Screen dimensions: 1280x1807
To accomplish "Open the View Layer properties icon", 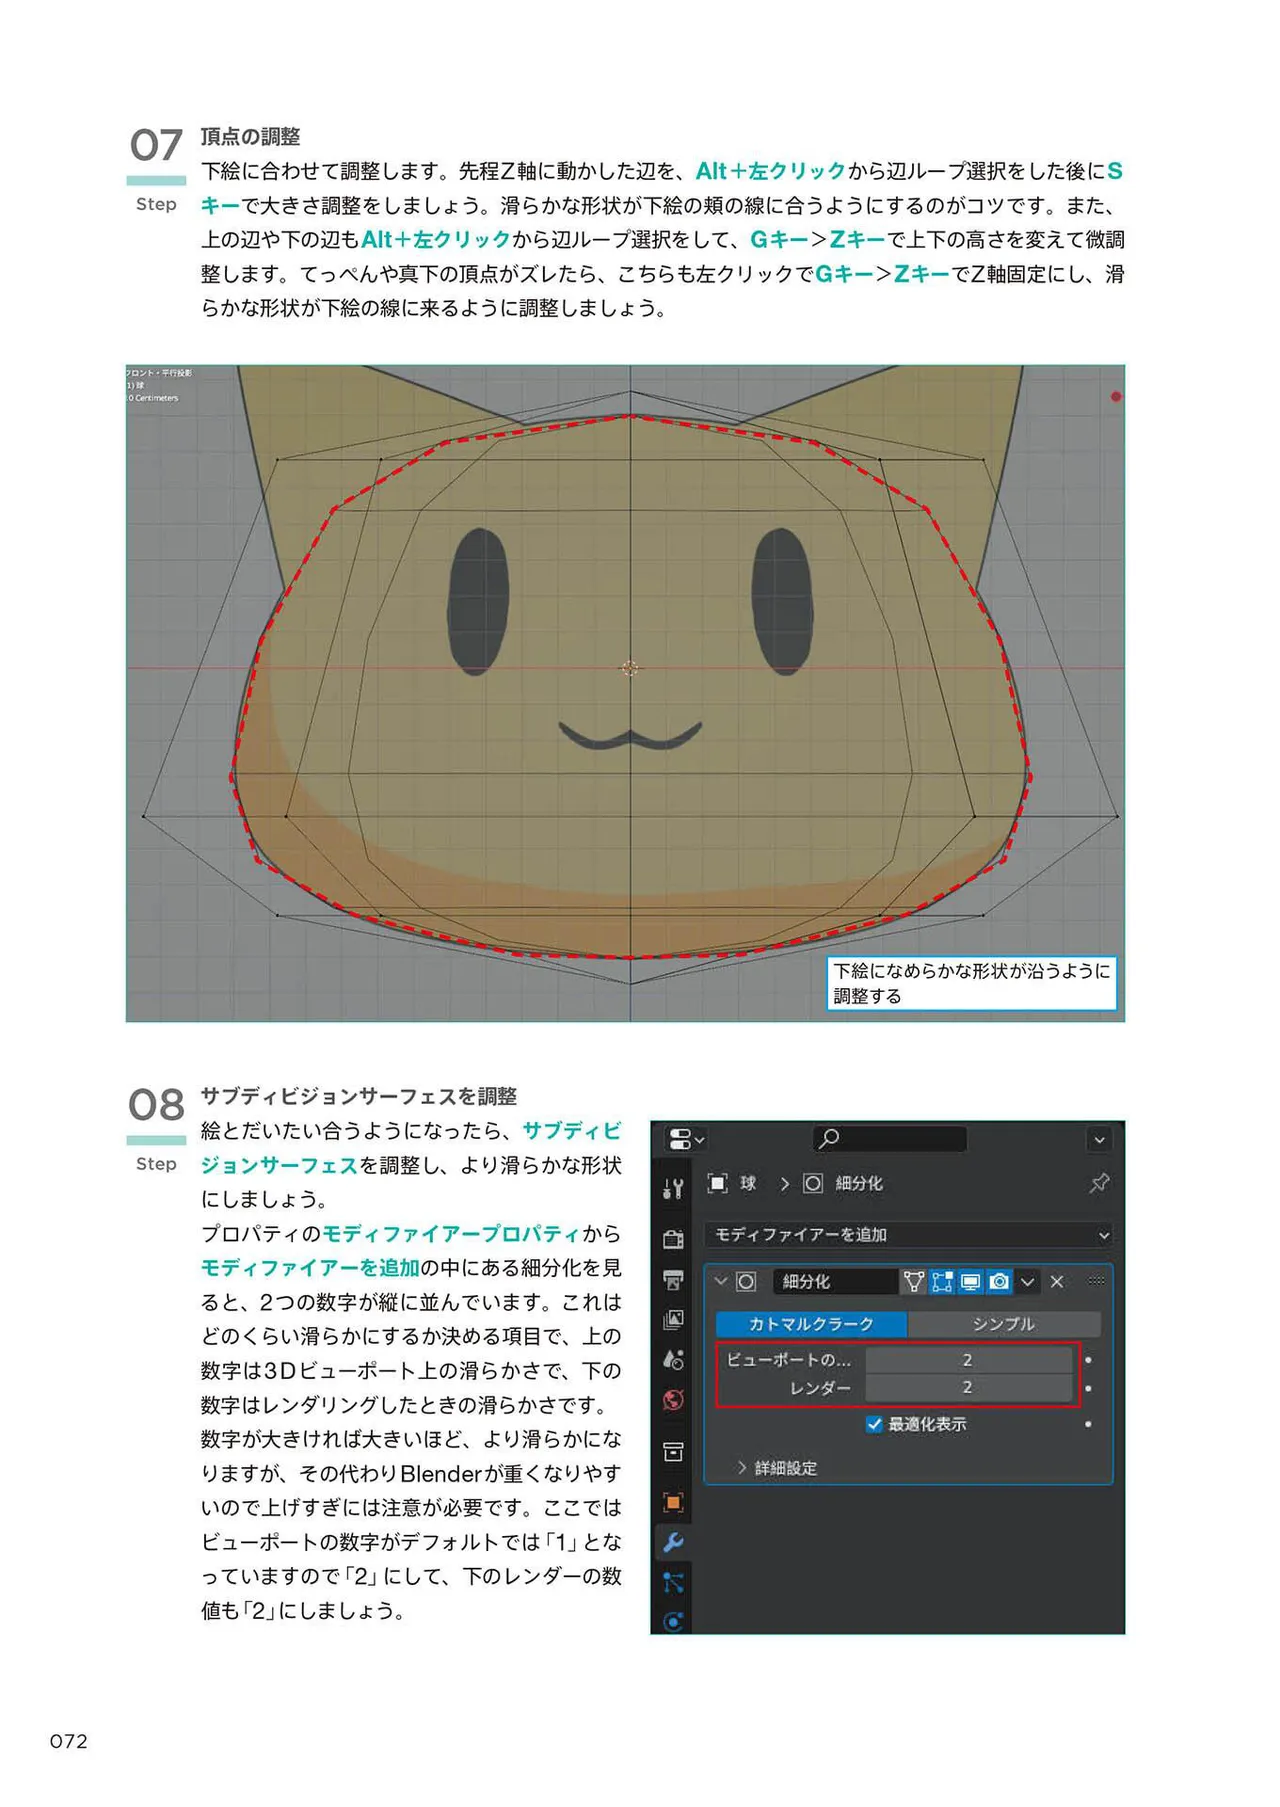I will coord(673,1320).
